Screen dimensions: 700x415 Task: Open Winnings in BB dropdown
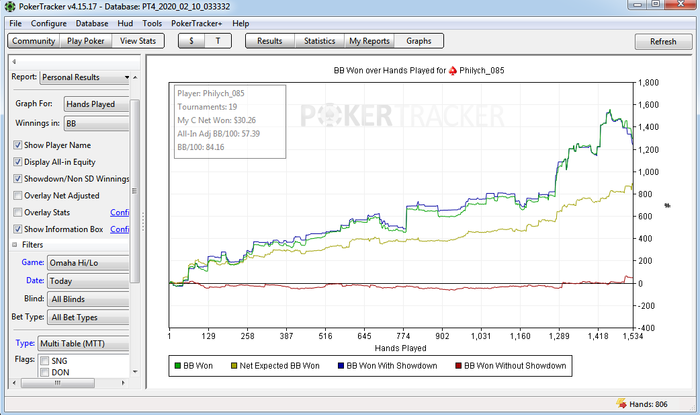pyautogui.click(x=96, y=124)
